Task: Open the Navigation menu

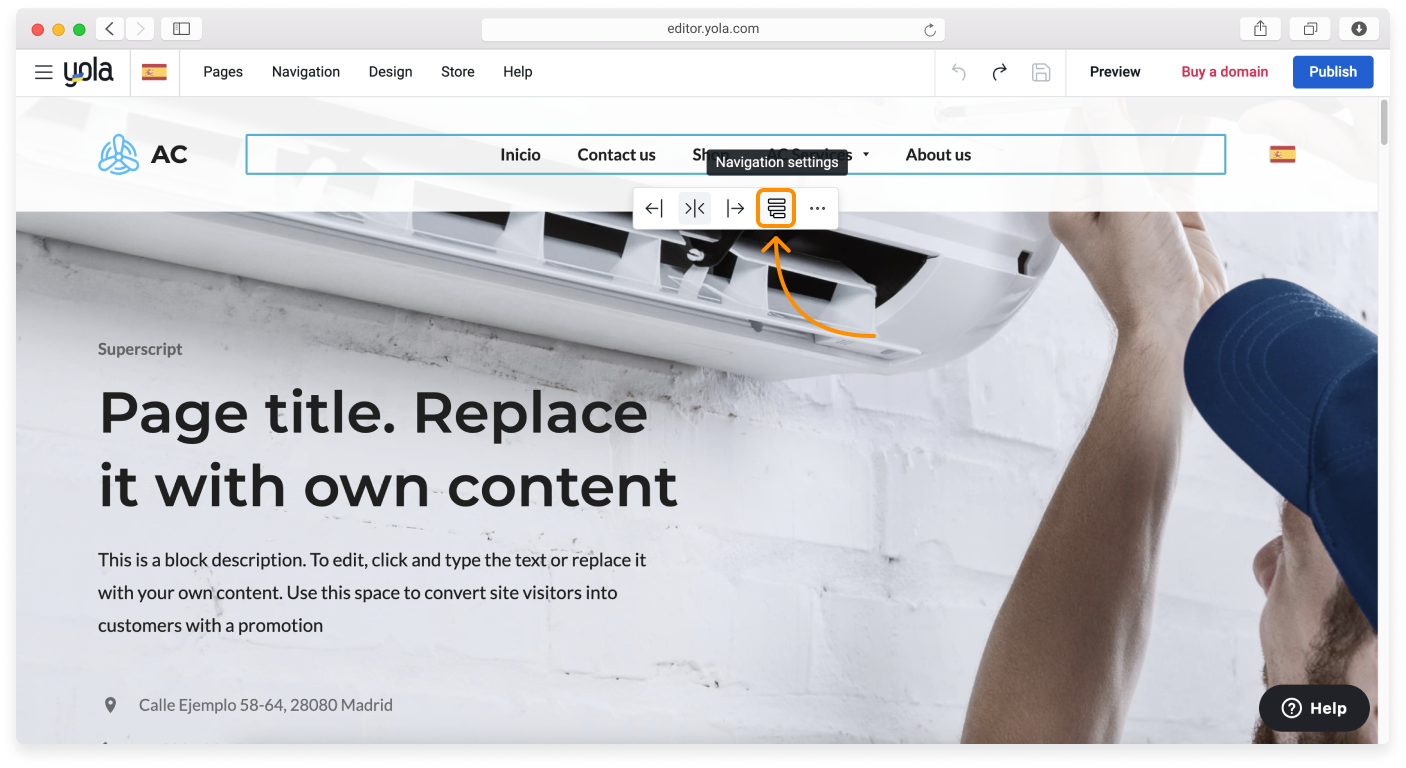Action: coord(305,72)
